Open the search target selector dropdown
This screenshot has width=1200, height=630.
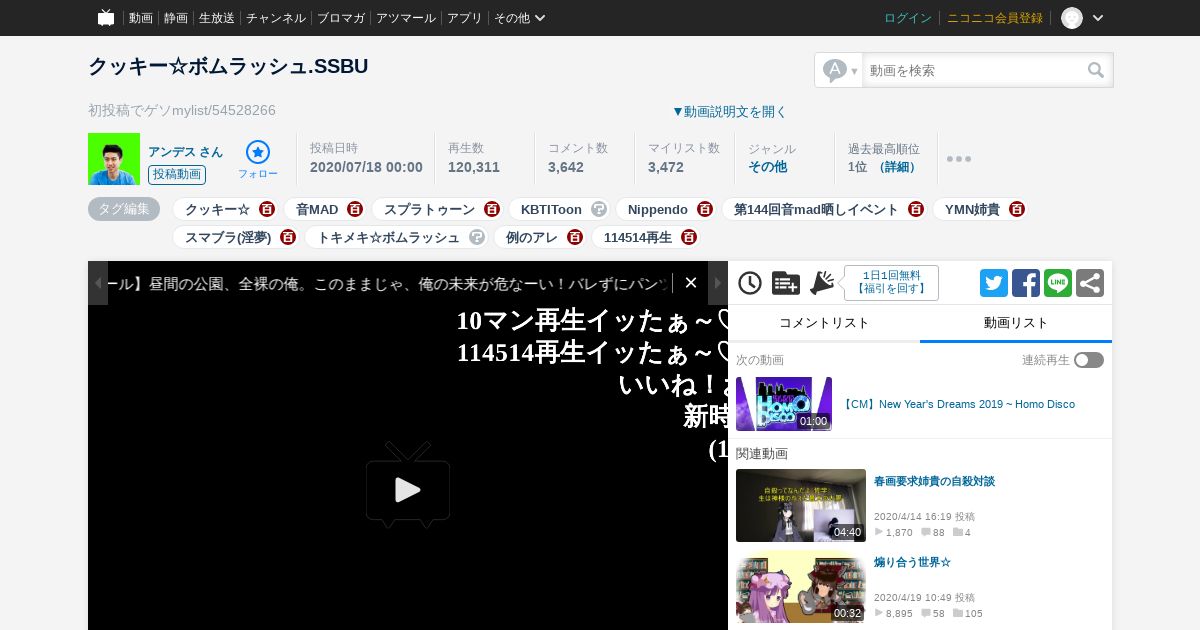(x=839, y=70)
